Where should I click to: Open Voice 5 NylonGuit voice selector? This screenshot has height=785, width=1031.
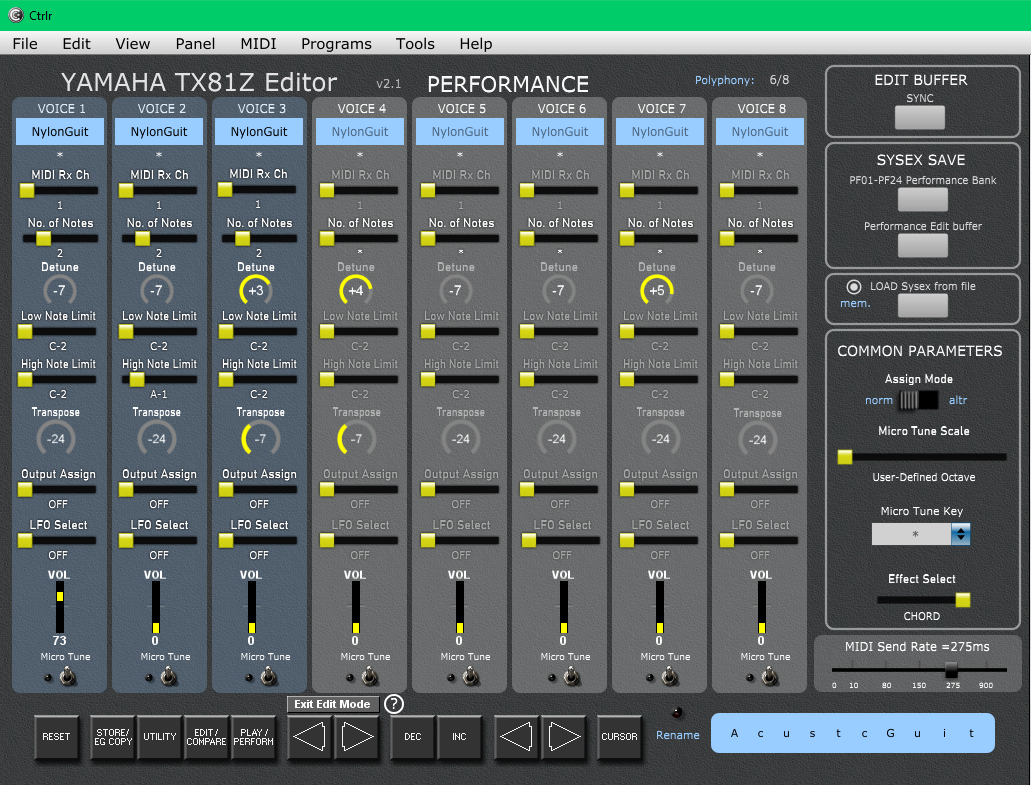tap(460, 131)
